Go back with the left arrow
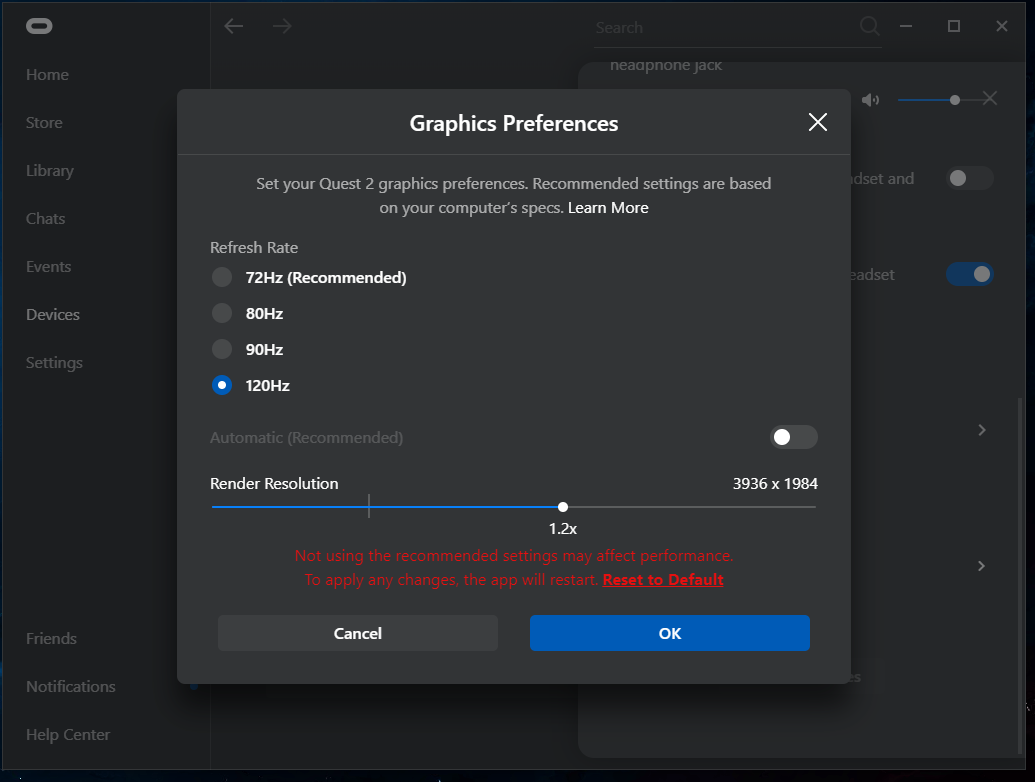The width and height of the screenshot is (1035, 782). tap(234, 26)
